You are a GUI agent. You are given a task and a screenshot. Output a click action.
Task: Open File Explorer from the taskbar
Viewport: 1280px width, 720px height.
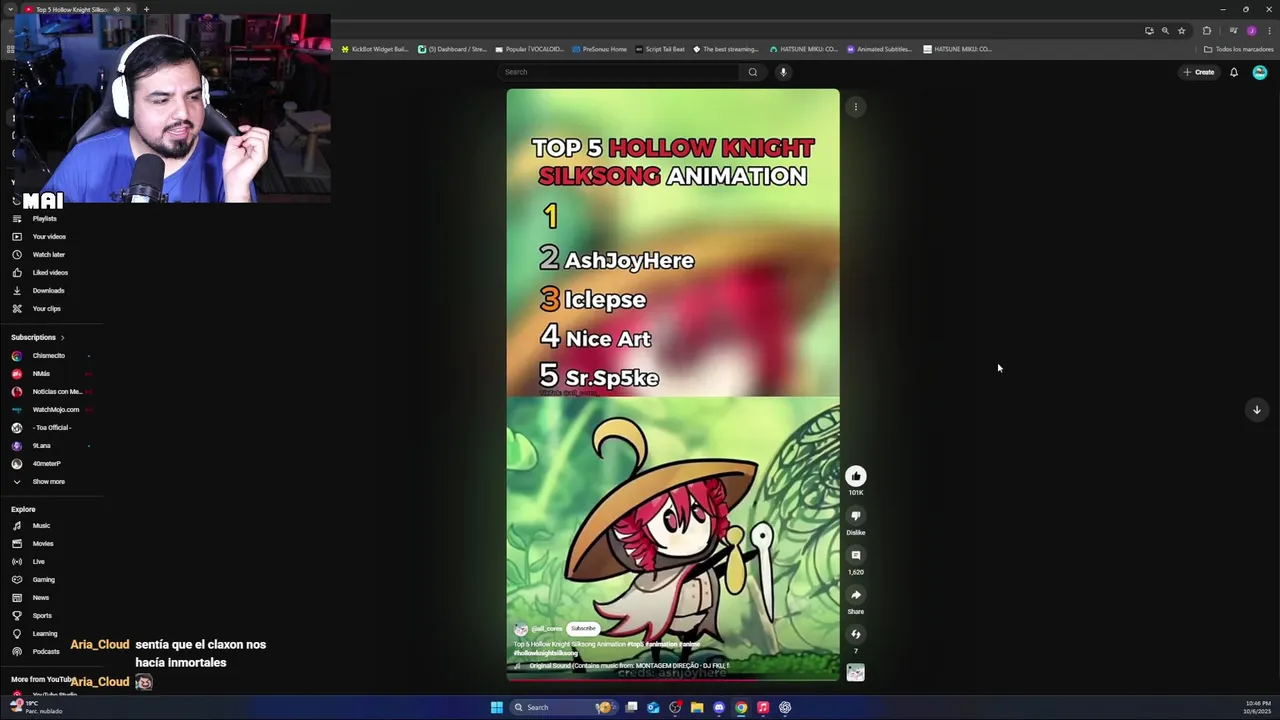coord(697,707)
